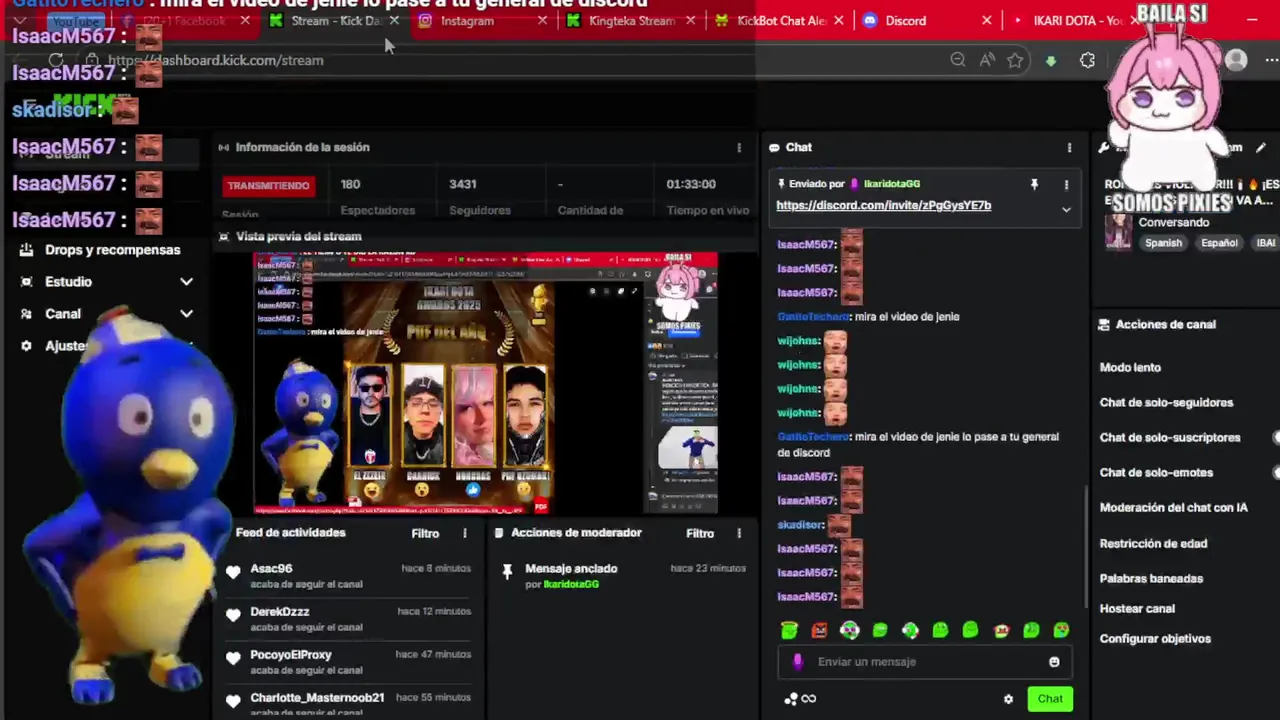Viewport: 1280px width, 720px height.
Task: Click username skadisor in the Chat panel
Action: pos(800,524)
